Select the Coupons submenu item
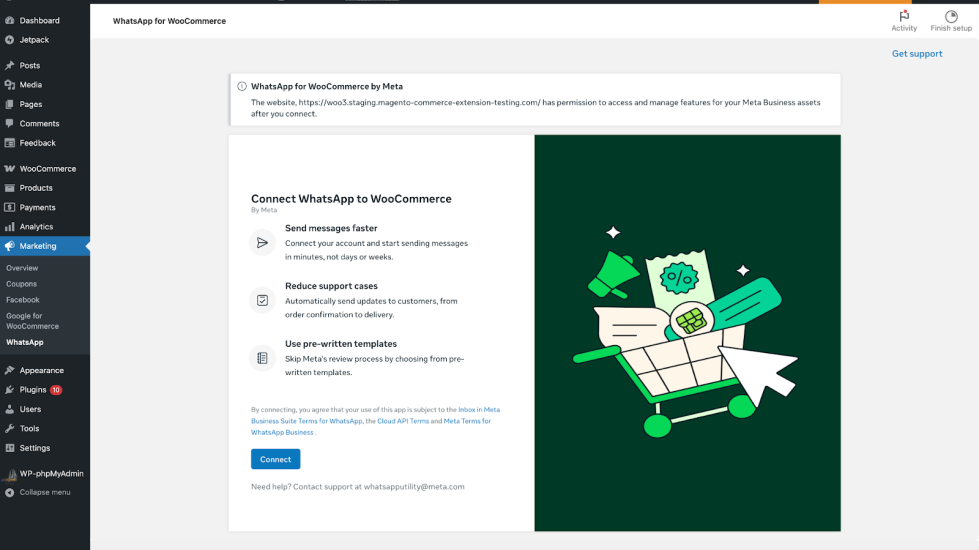 (21, 284)
